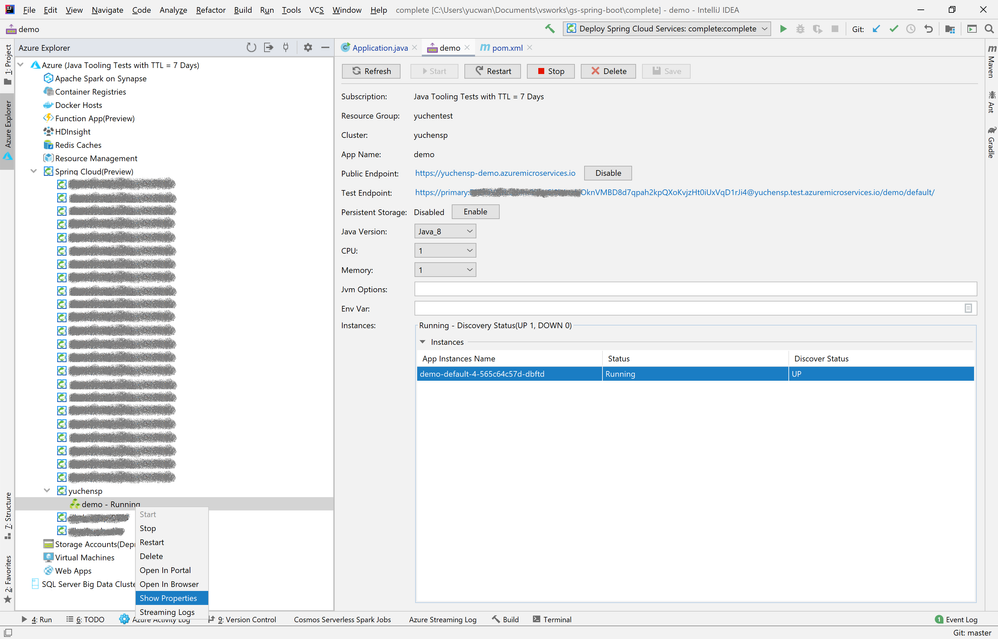Screen dimensions: 998x639
Task: Click the Refresh button
Action: (371, 71)
